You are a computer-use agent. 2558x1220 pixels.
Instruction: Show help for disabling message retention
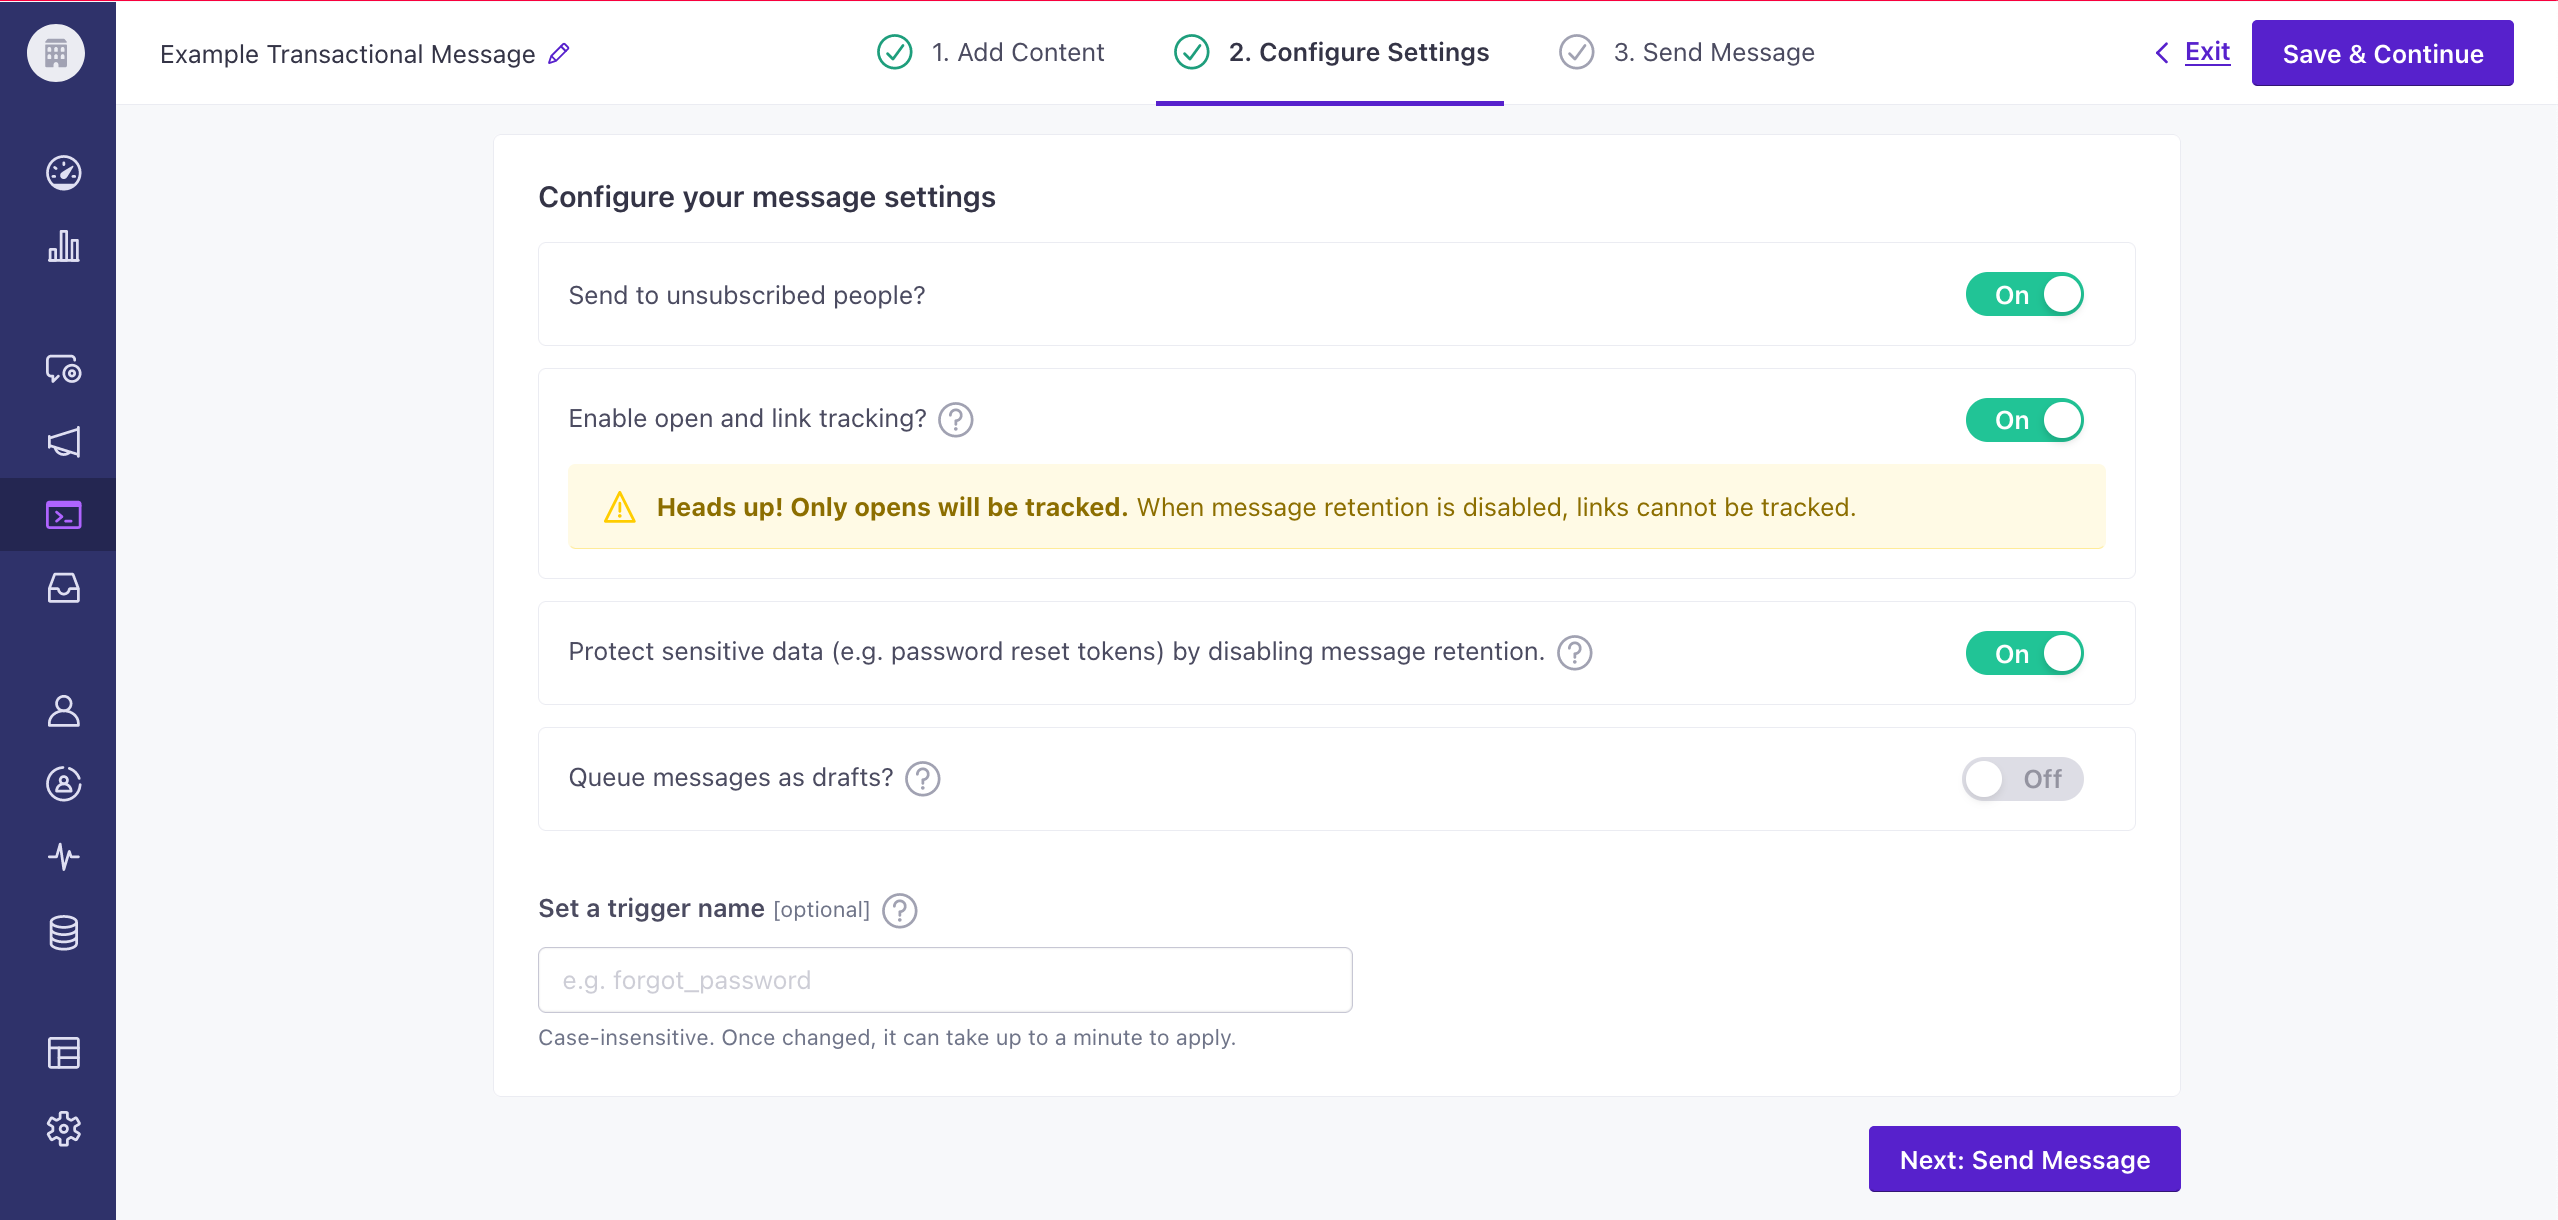[x=1575, y=653]
